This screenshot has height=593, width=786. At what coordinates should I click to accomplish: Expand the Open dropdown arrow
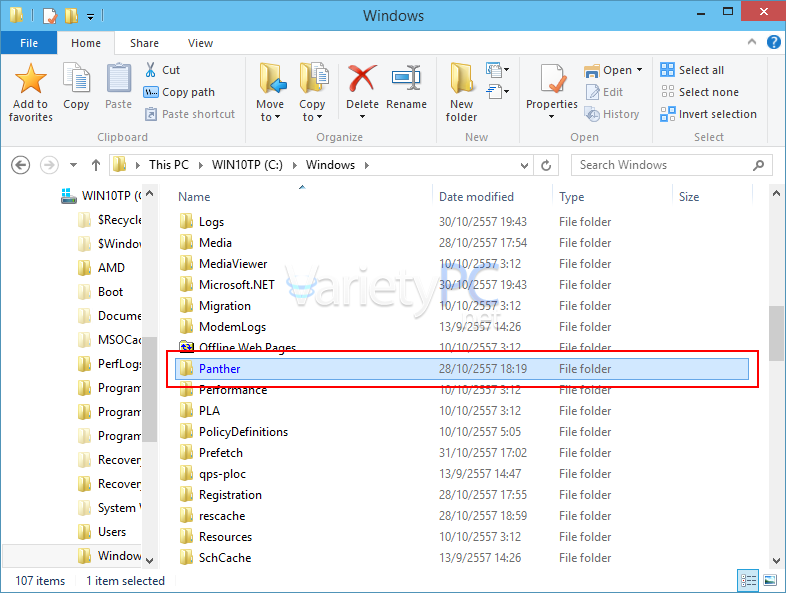click(640, 70)
